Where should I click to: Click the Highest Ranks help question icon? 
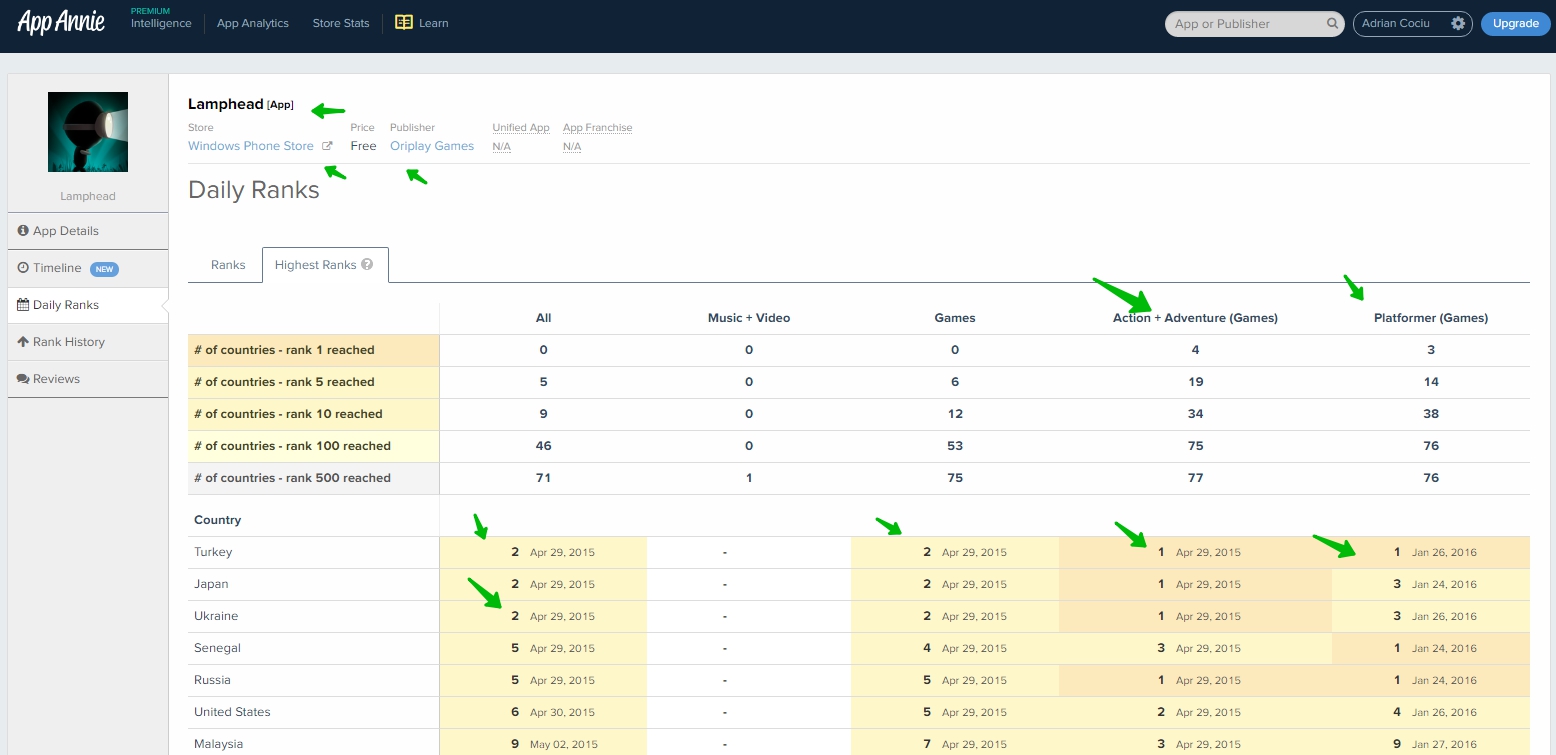[x=367, y=265]
